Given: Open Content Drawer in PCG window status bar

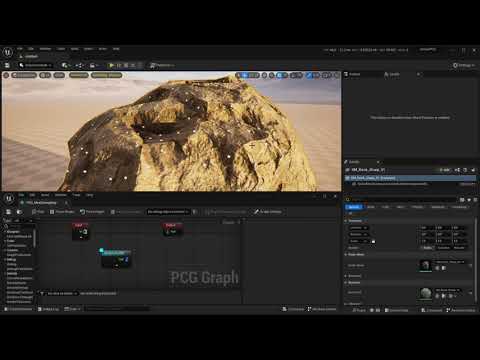Looking at the screenshot, I should pos(19,309).
